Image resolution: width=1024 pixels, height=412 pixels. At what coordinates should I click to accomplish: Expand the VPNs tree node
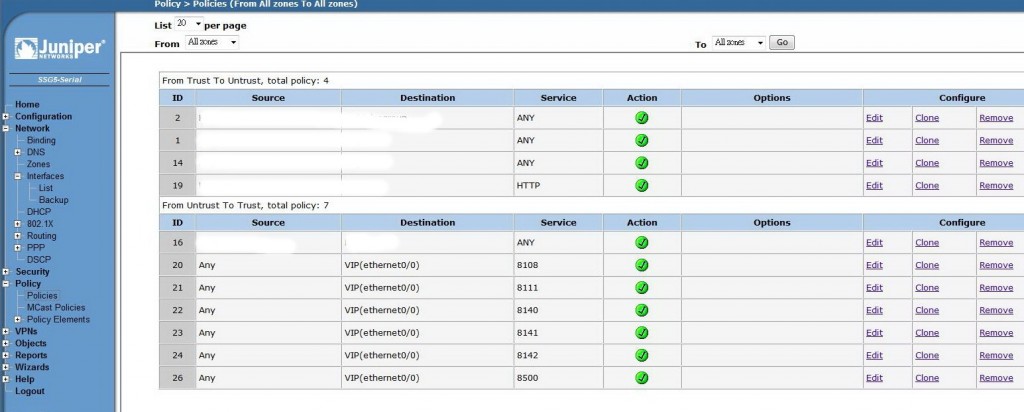pos(5,332)
